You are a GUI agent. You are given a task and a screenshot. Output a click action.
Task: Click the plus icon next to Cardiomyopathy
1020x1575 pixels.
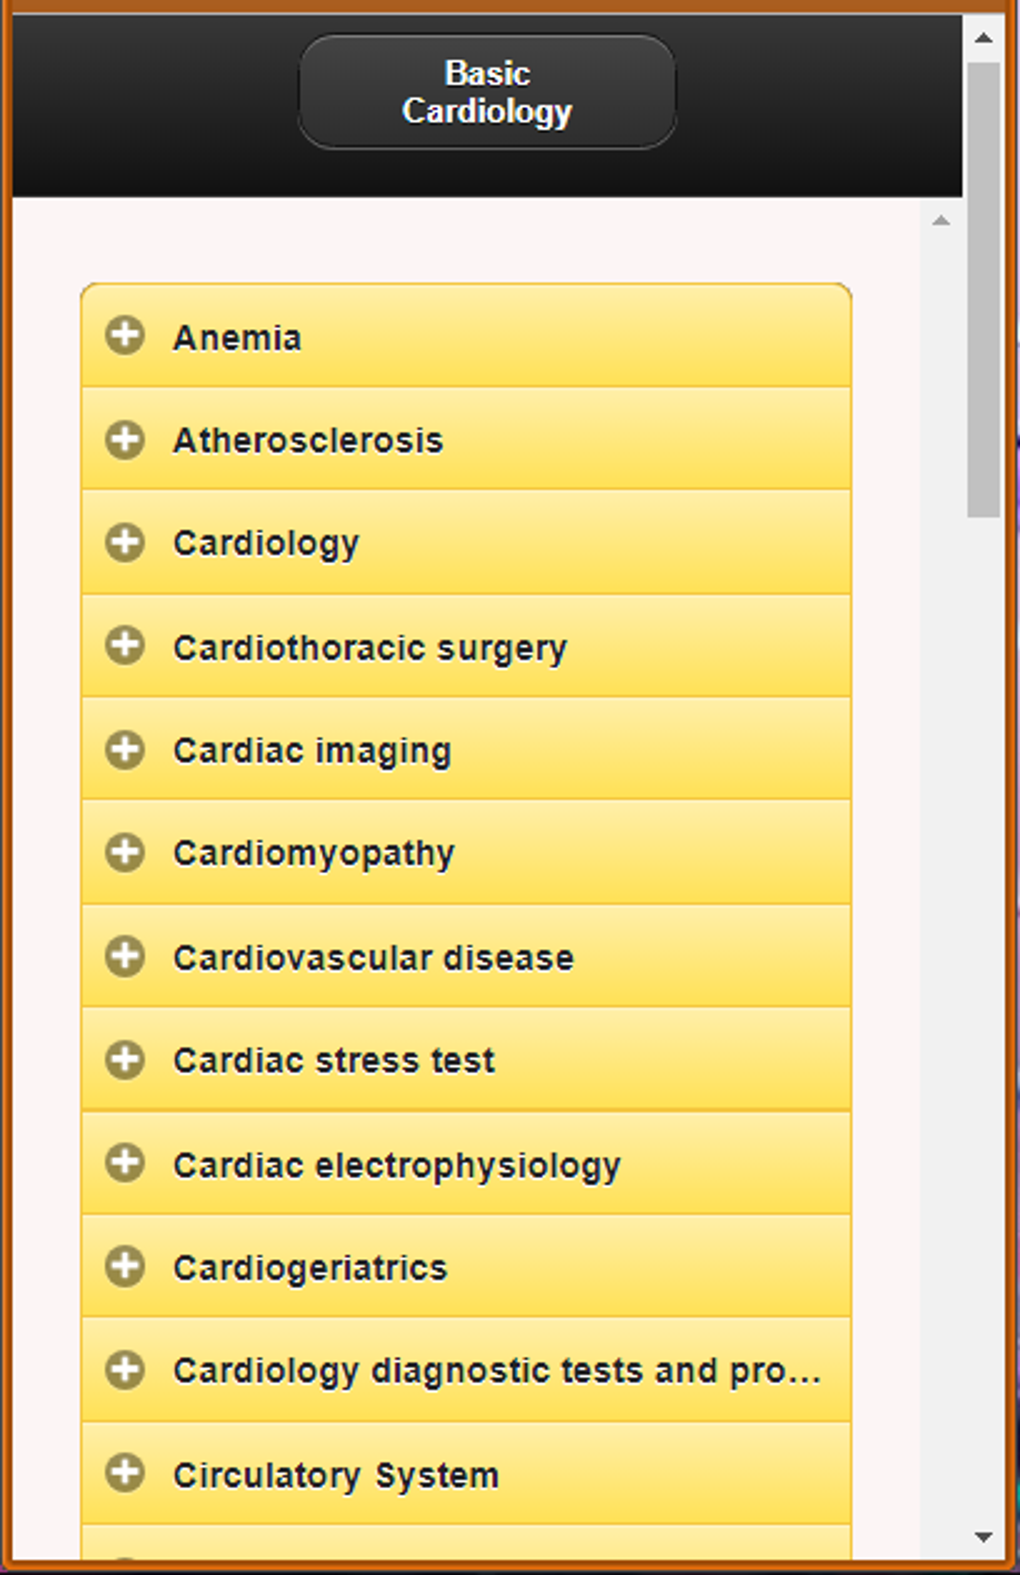(x=125, y=852)
